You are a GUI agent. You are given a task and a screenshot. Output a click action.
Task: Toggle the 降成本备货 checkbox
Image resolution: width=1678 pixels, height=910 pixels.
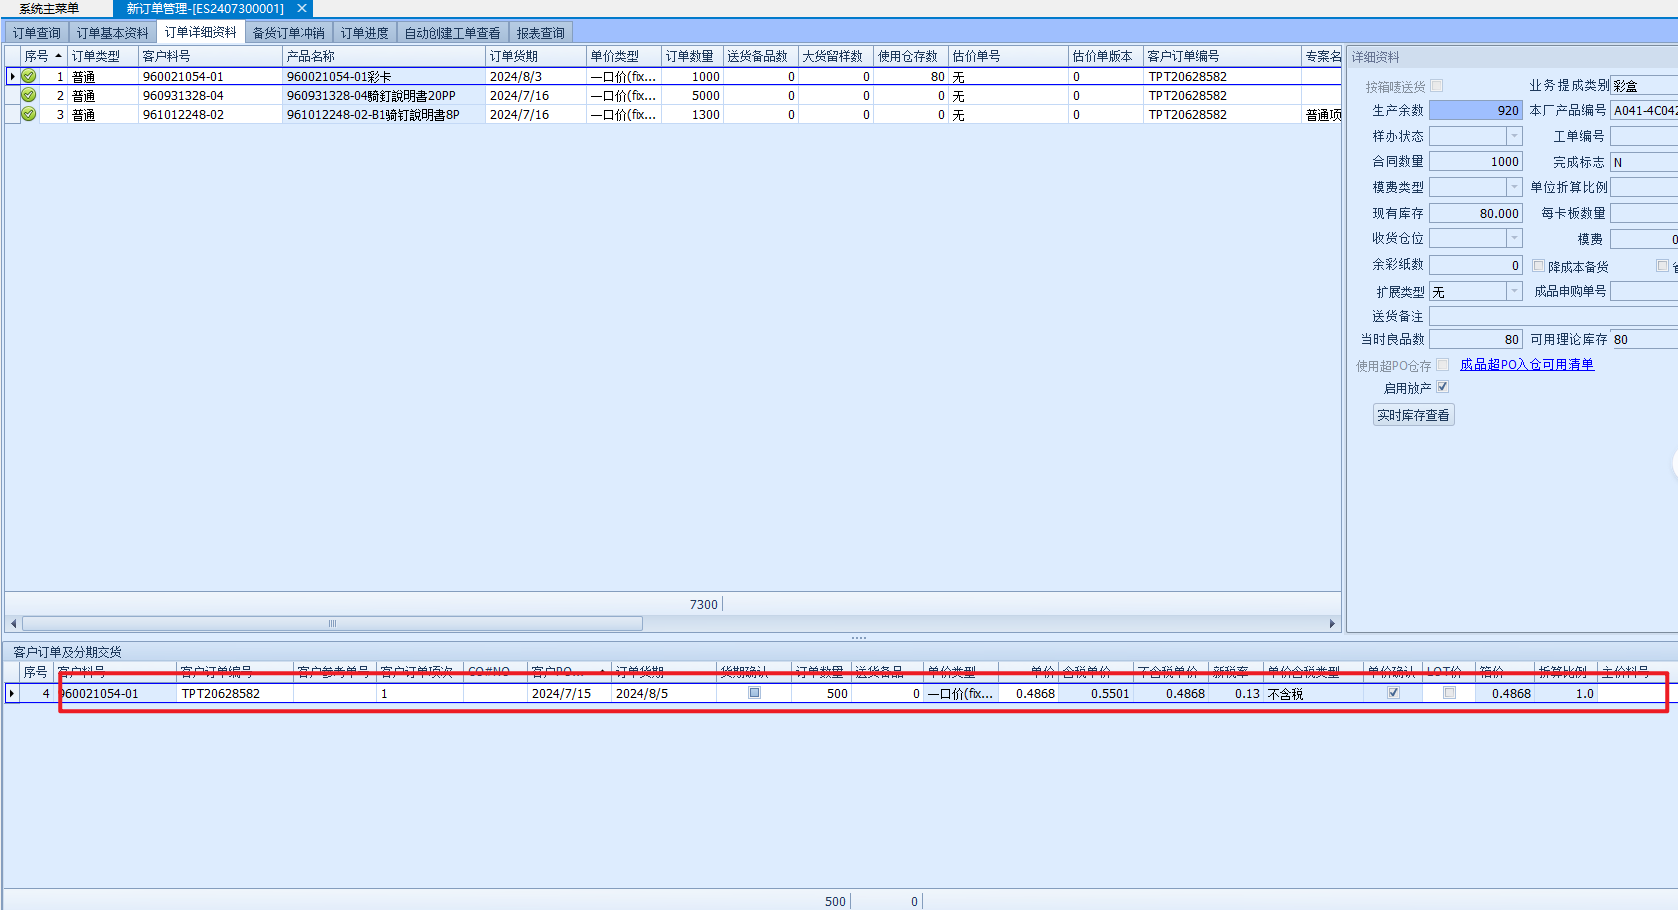point(1539,266)
